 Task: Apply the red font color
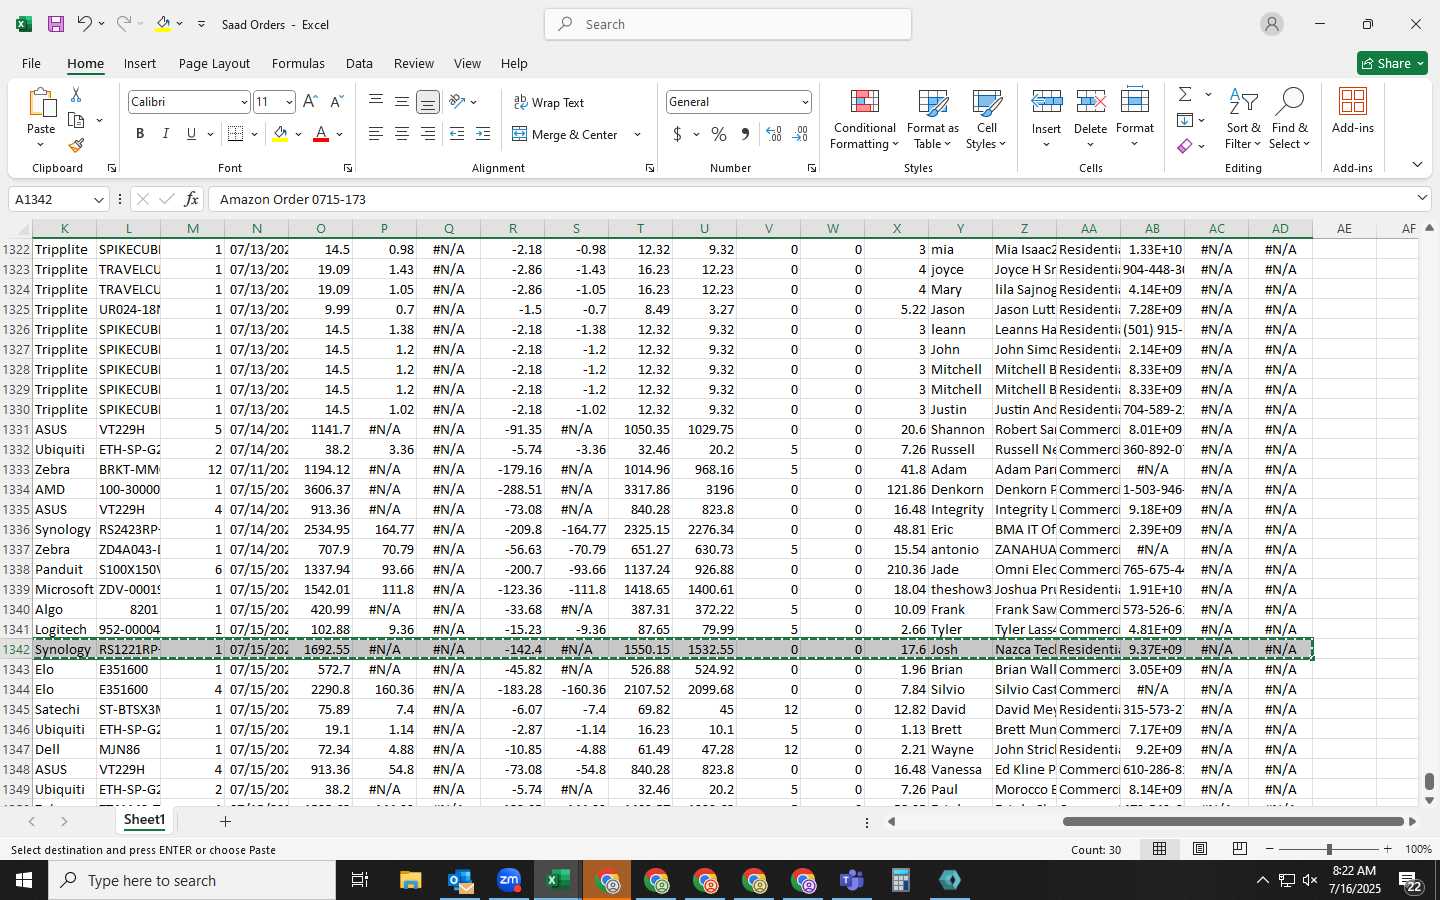click(321, 134)
